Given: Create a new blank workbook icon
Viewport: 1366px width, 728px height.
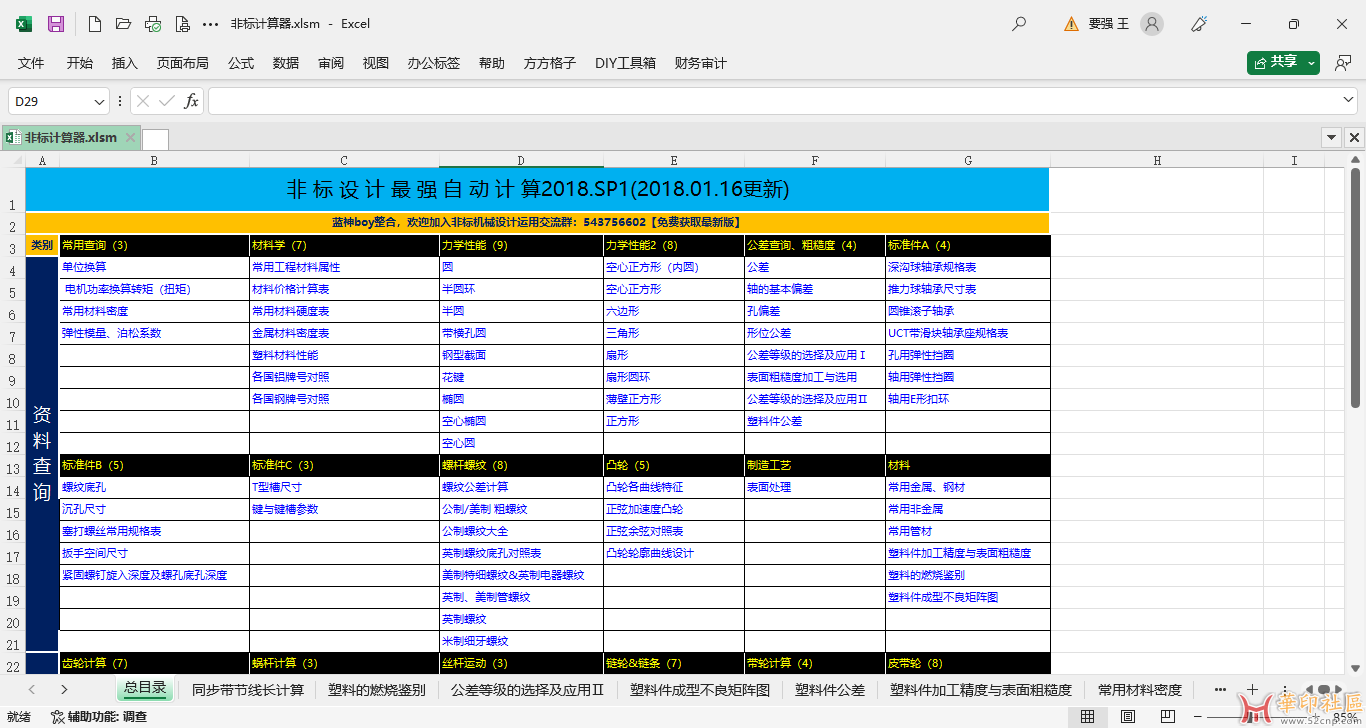Looking at the screenshot, I should [x=95, y=23].
